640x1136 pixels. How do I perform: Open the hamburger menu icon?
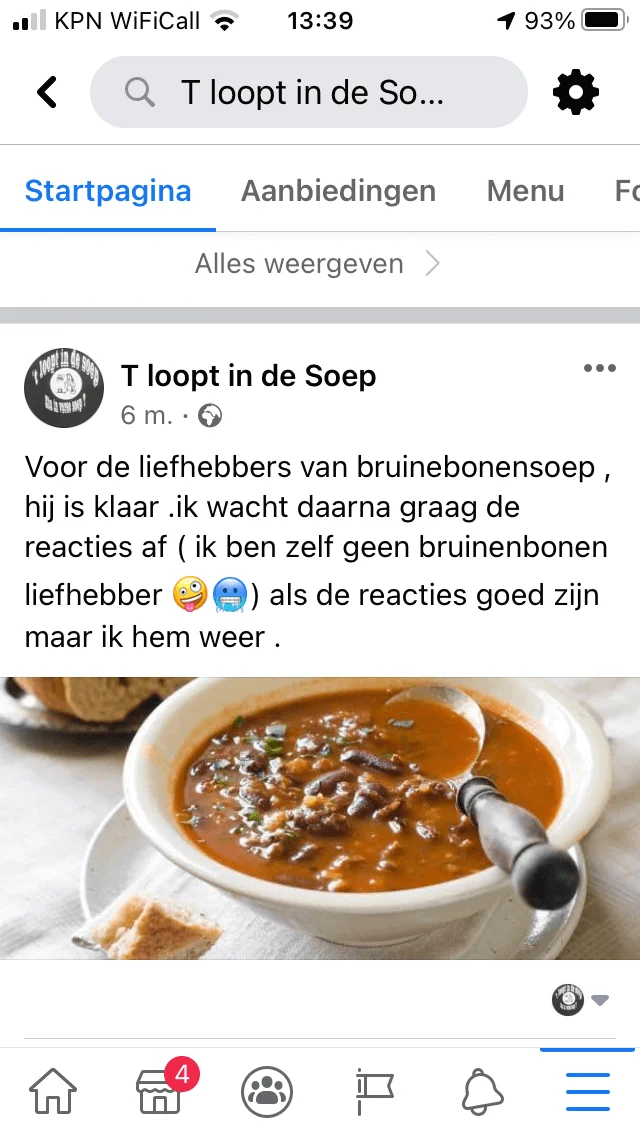click(588, 1091)
